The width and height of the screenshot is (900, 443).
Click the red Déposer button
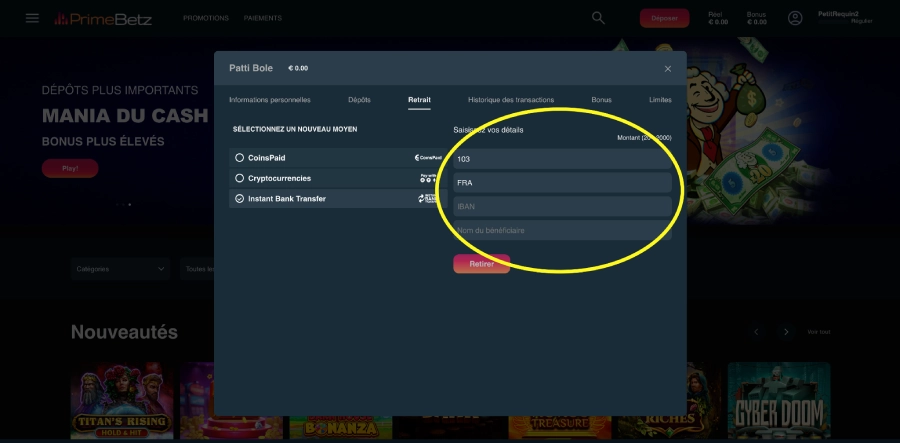coord(664,18)
